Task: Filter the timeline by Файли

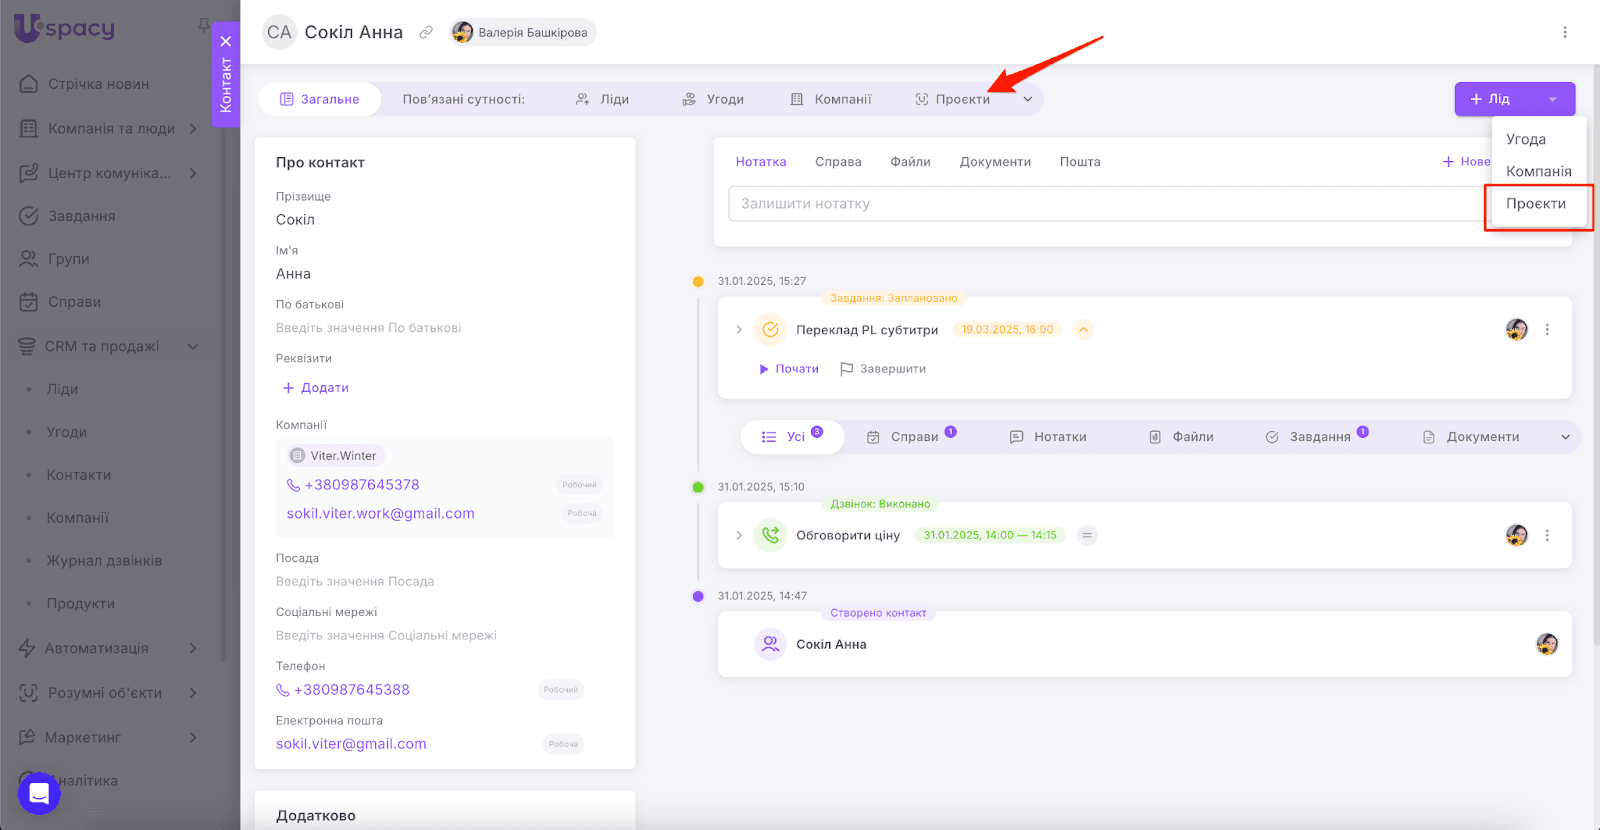Action: (x=1181, y=437)
